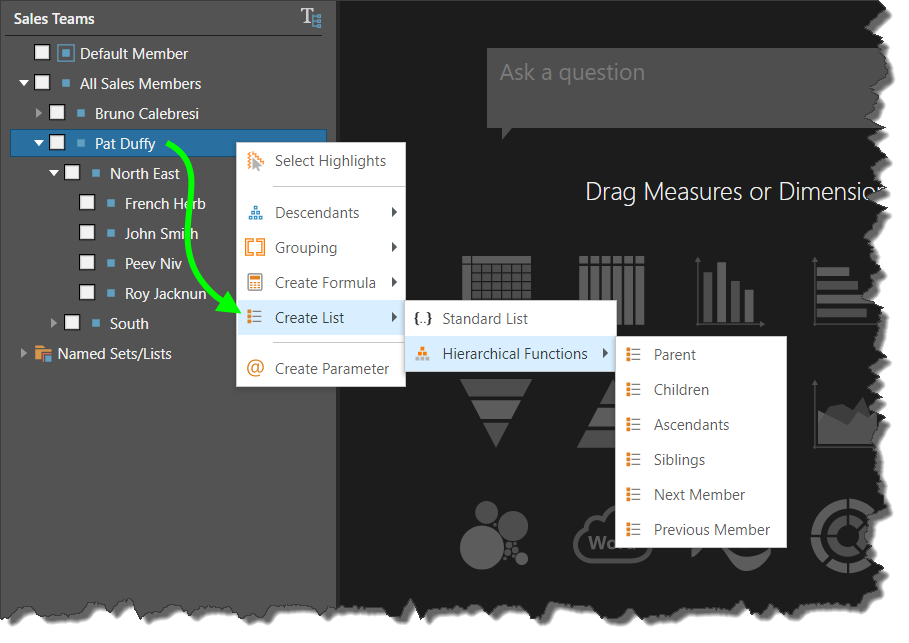Image resolution: width=909 pixels, height=643 pixels.
Task: Check the North East checkbox
Action: [x=72, y=172]
